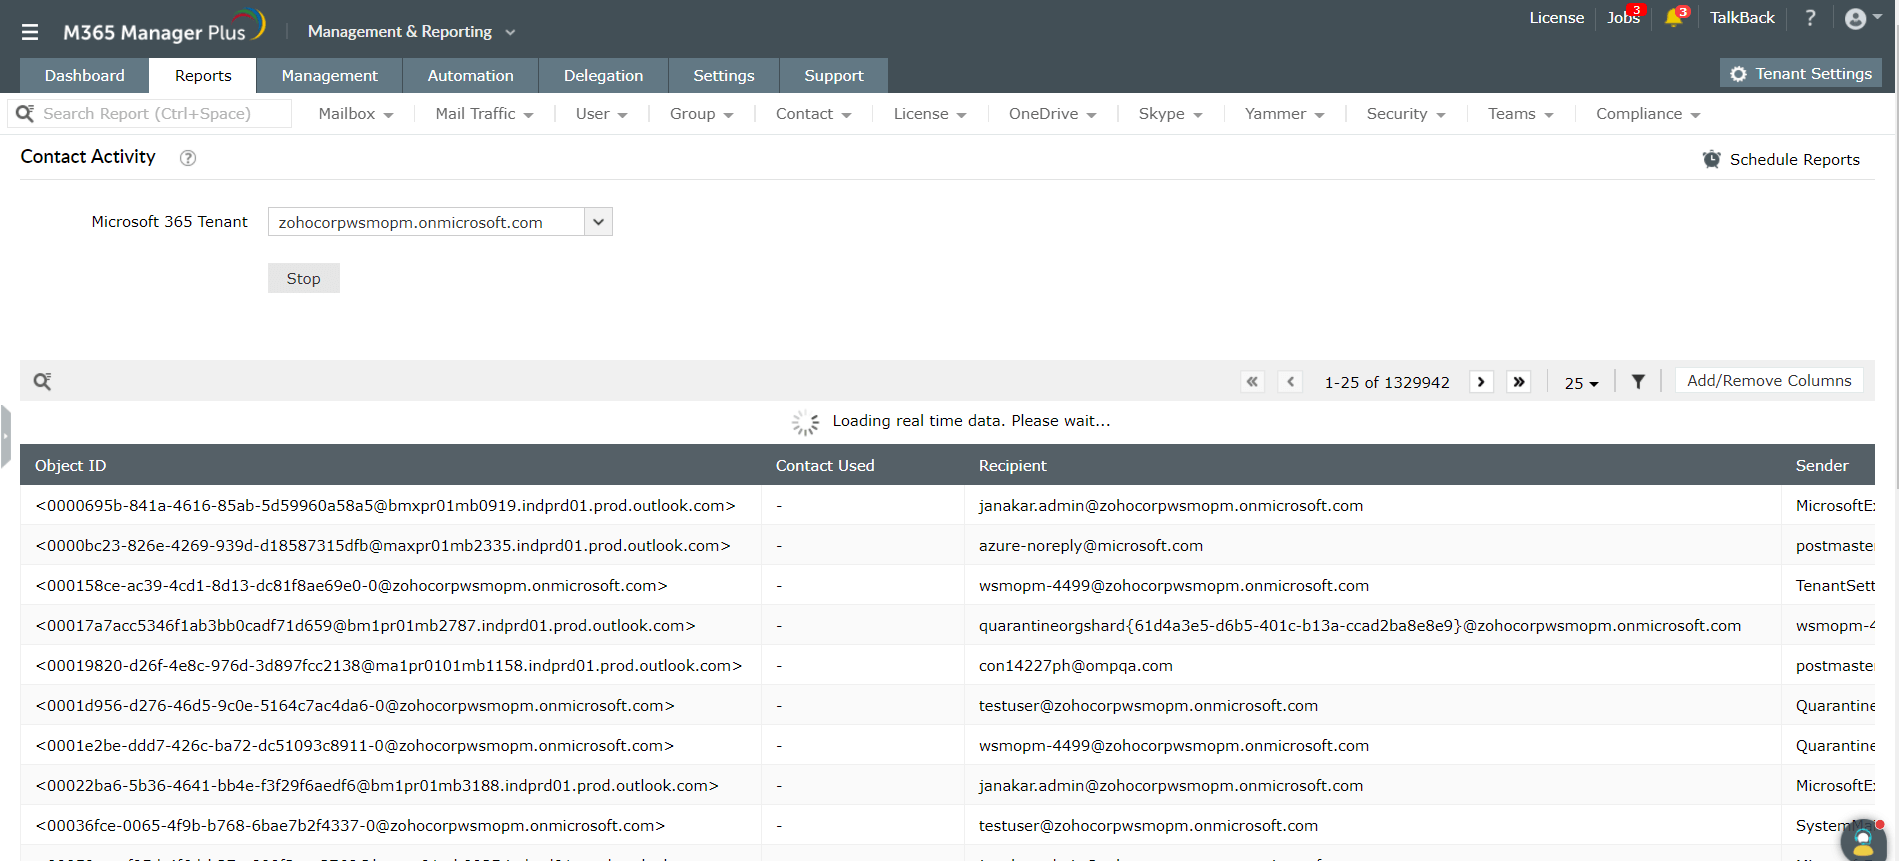Expand the Yammer reports dropdown
Screen dimensions: 1899x861
[1285, 114]
